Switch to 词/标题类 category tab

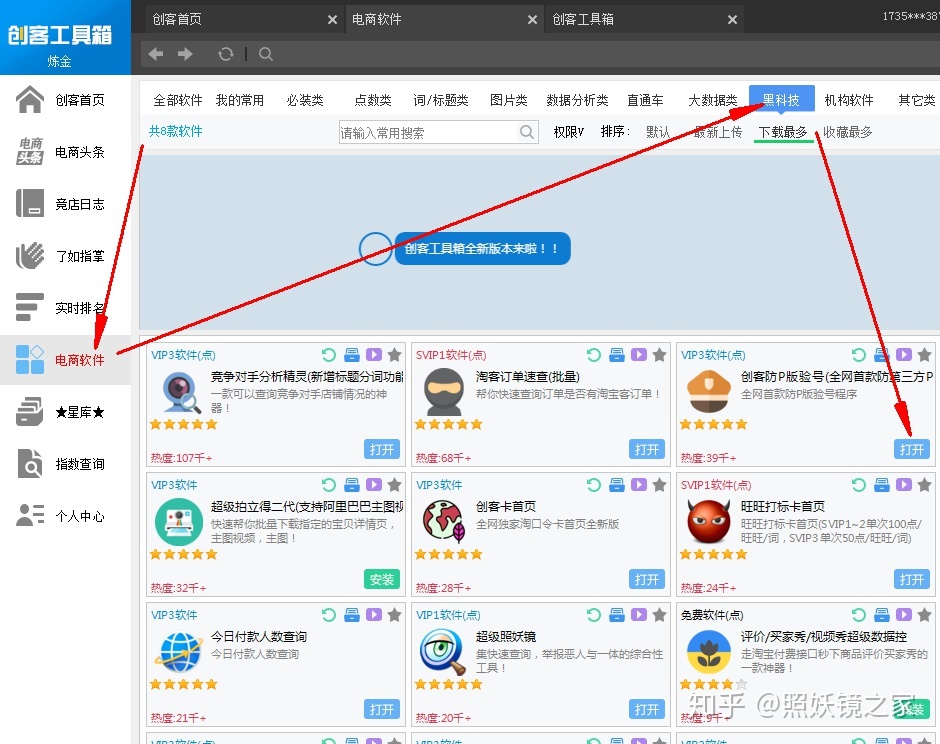point(441,100)
